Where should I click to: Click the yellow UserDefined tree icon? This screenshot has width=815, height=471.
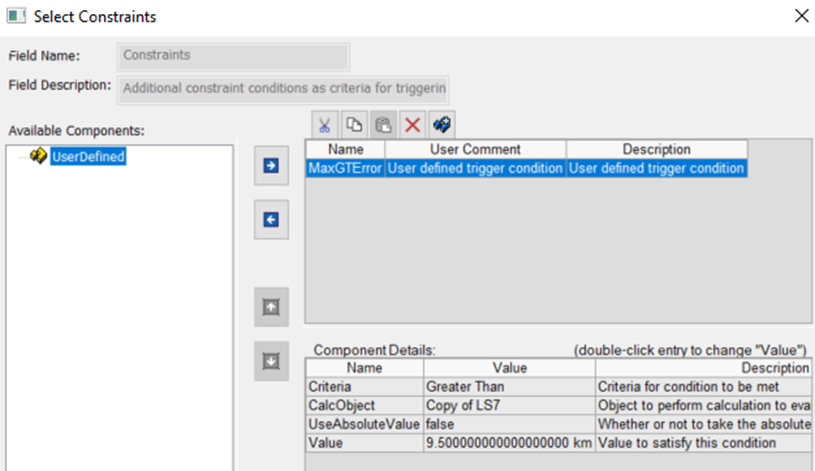click(x=39, y=156)
